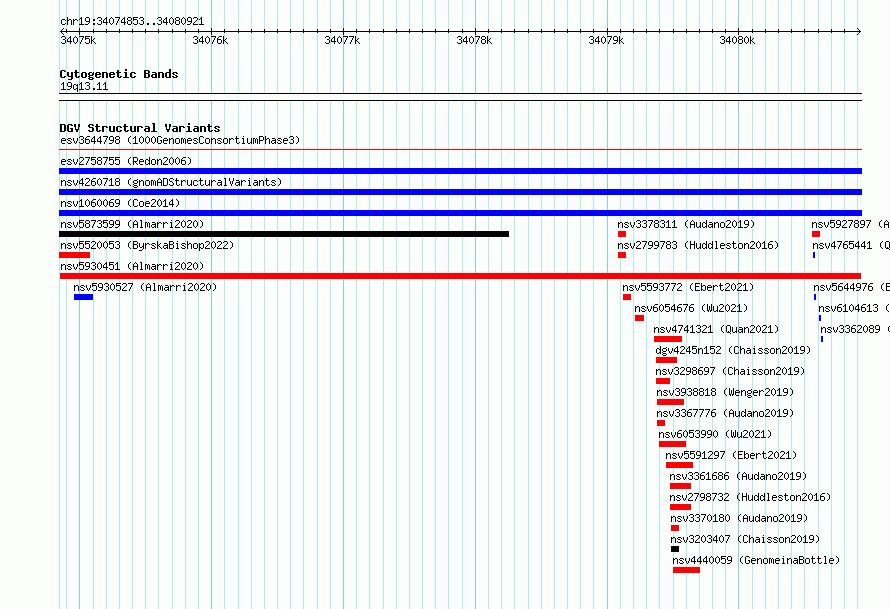This screenshot has width=890, height=609.
Task: Select nsv4260718 (gnomADStructuralVariants) label
Action: tap(171, 182)
